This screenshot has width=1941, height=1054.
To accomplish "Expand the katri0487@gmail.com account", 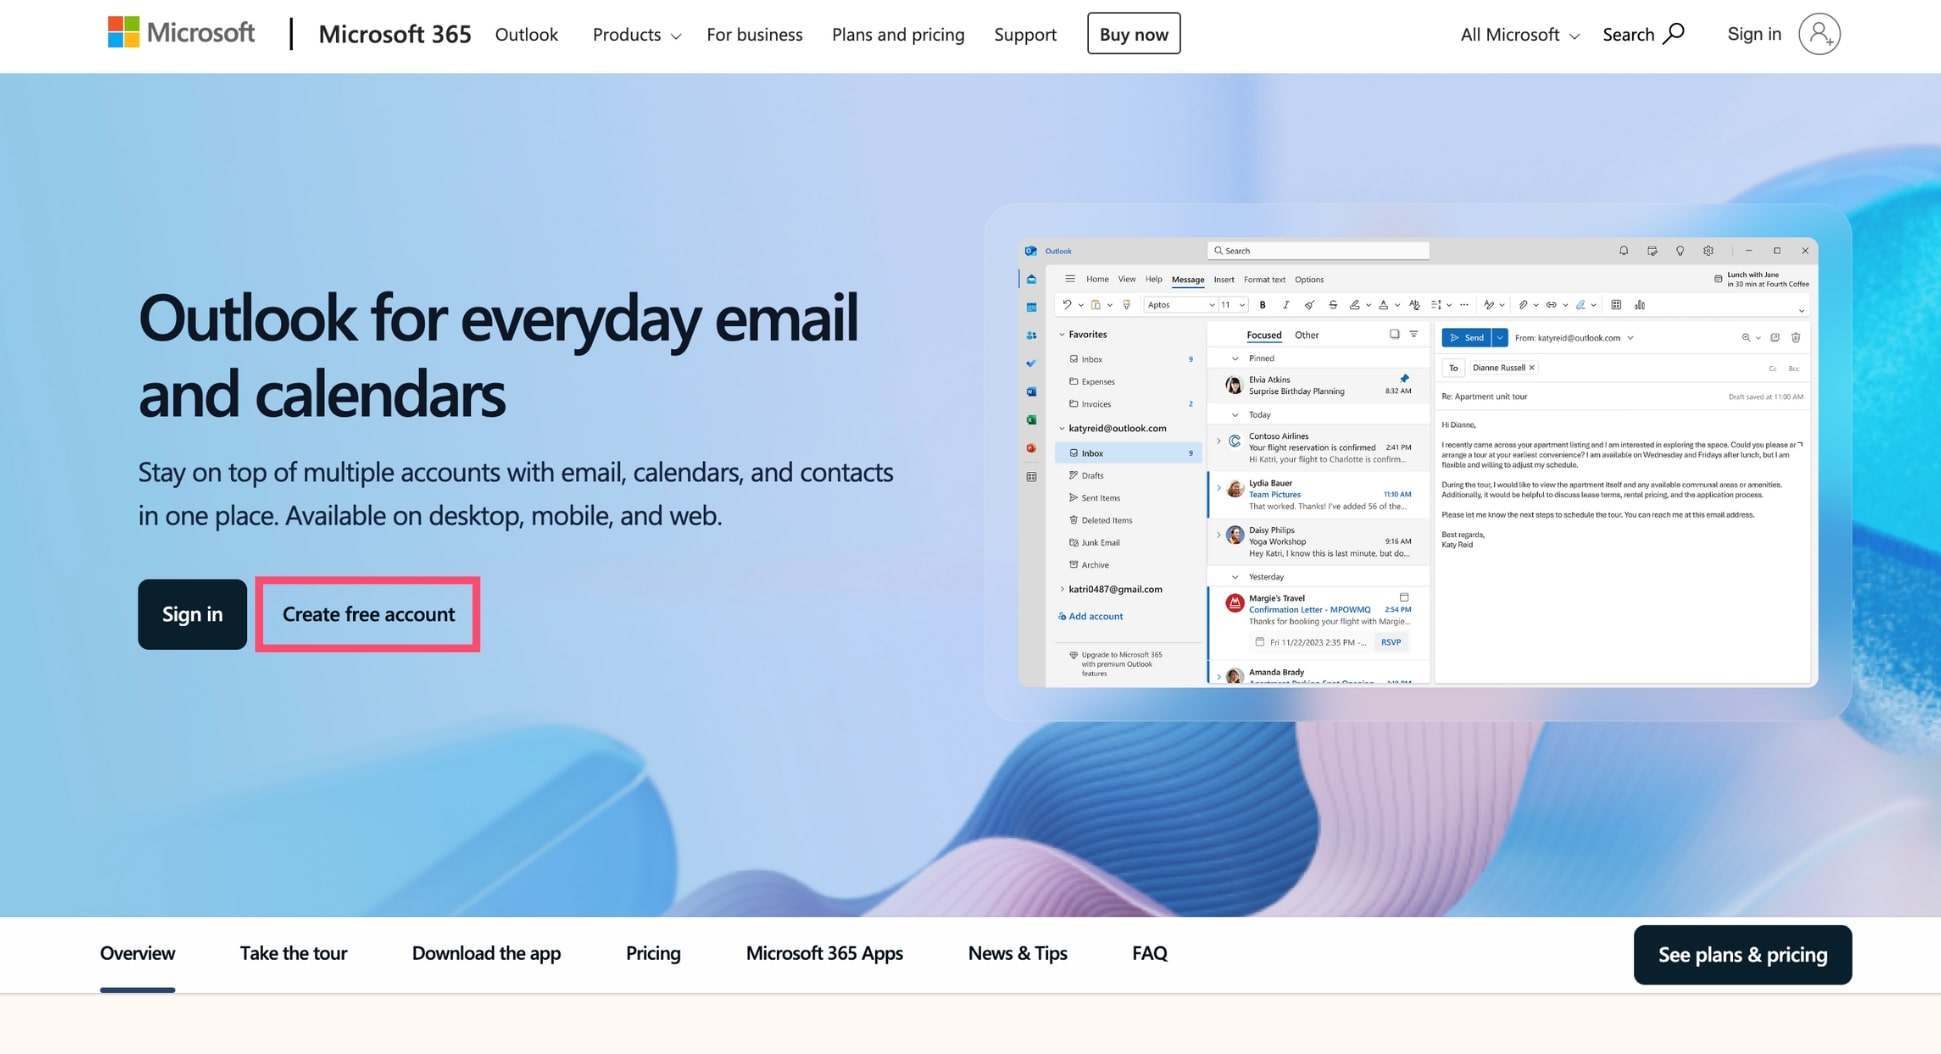I will coord(1062,589).
